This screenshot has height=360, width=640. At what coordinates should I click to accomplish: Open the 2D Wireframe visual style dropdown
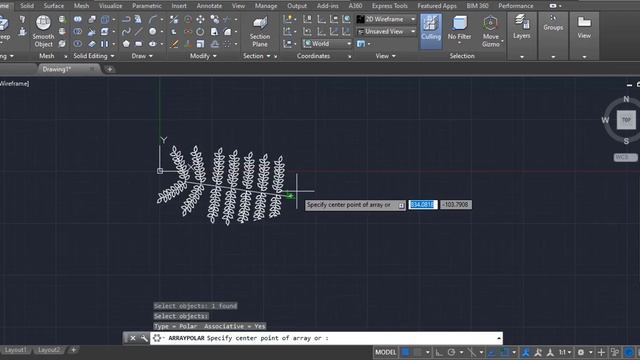click(x=386, y=19)
